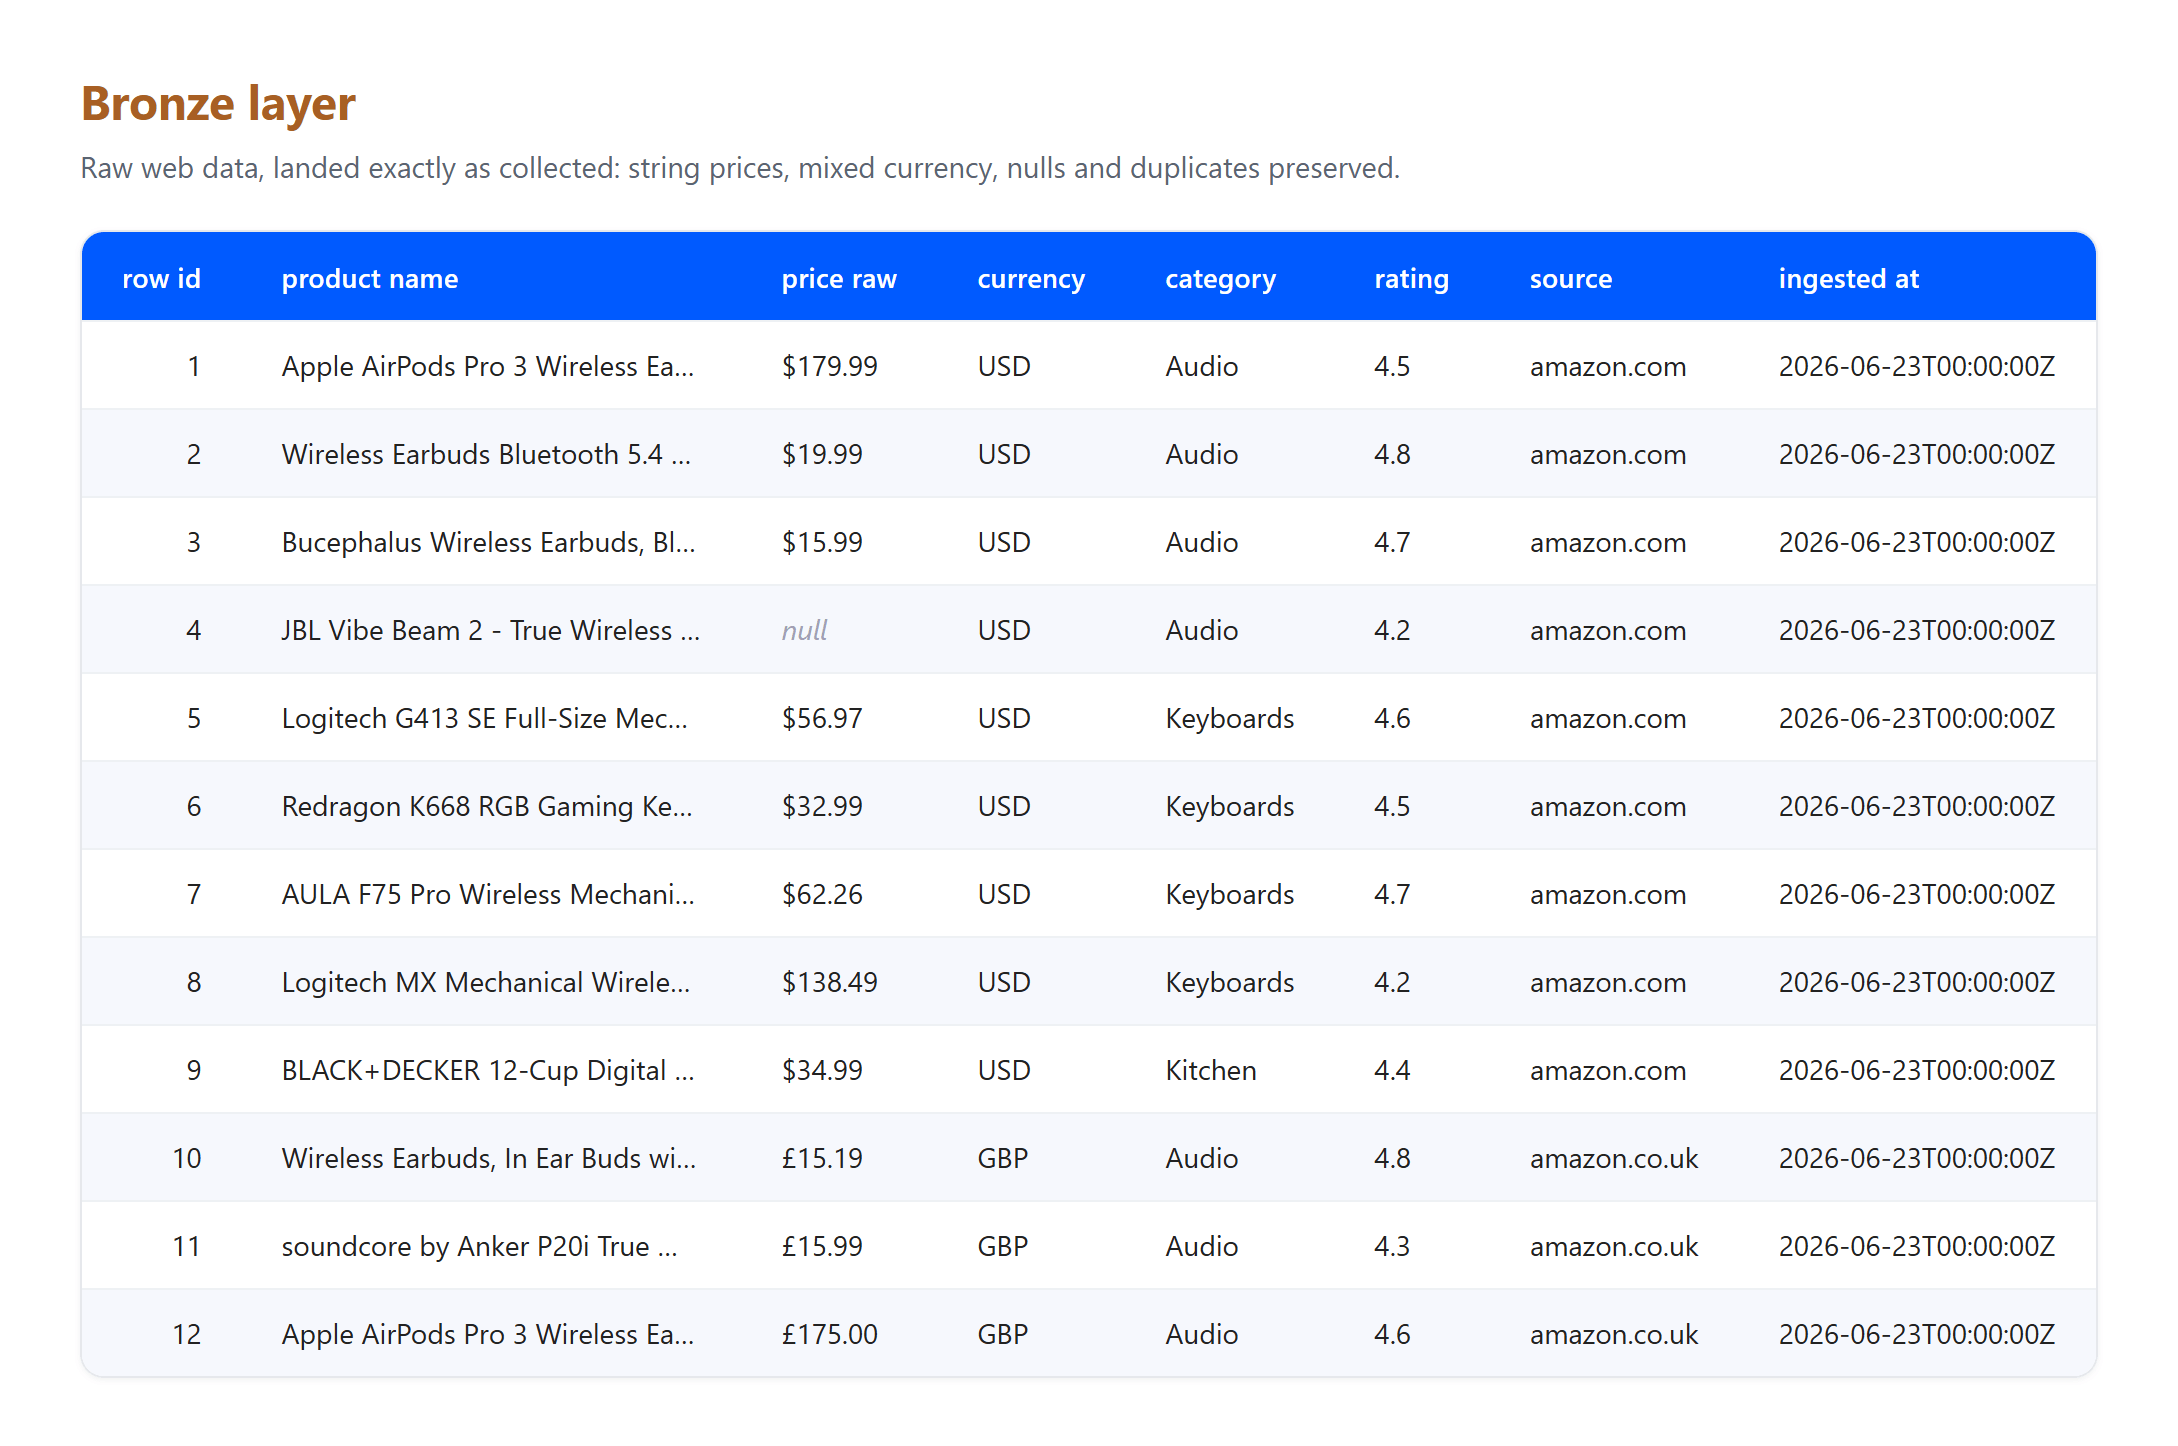Viewport: 2178px width, 1446px height.
Task: Click the "currency" column header
Action: pos(1031,279)
